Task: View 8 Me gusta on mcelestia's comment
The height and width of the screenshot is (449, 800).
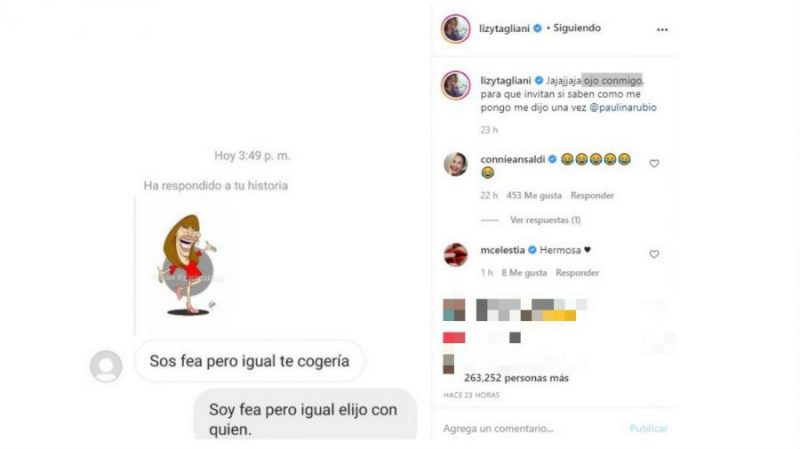Action: click(x=524, y=273)
